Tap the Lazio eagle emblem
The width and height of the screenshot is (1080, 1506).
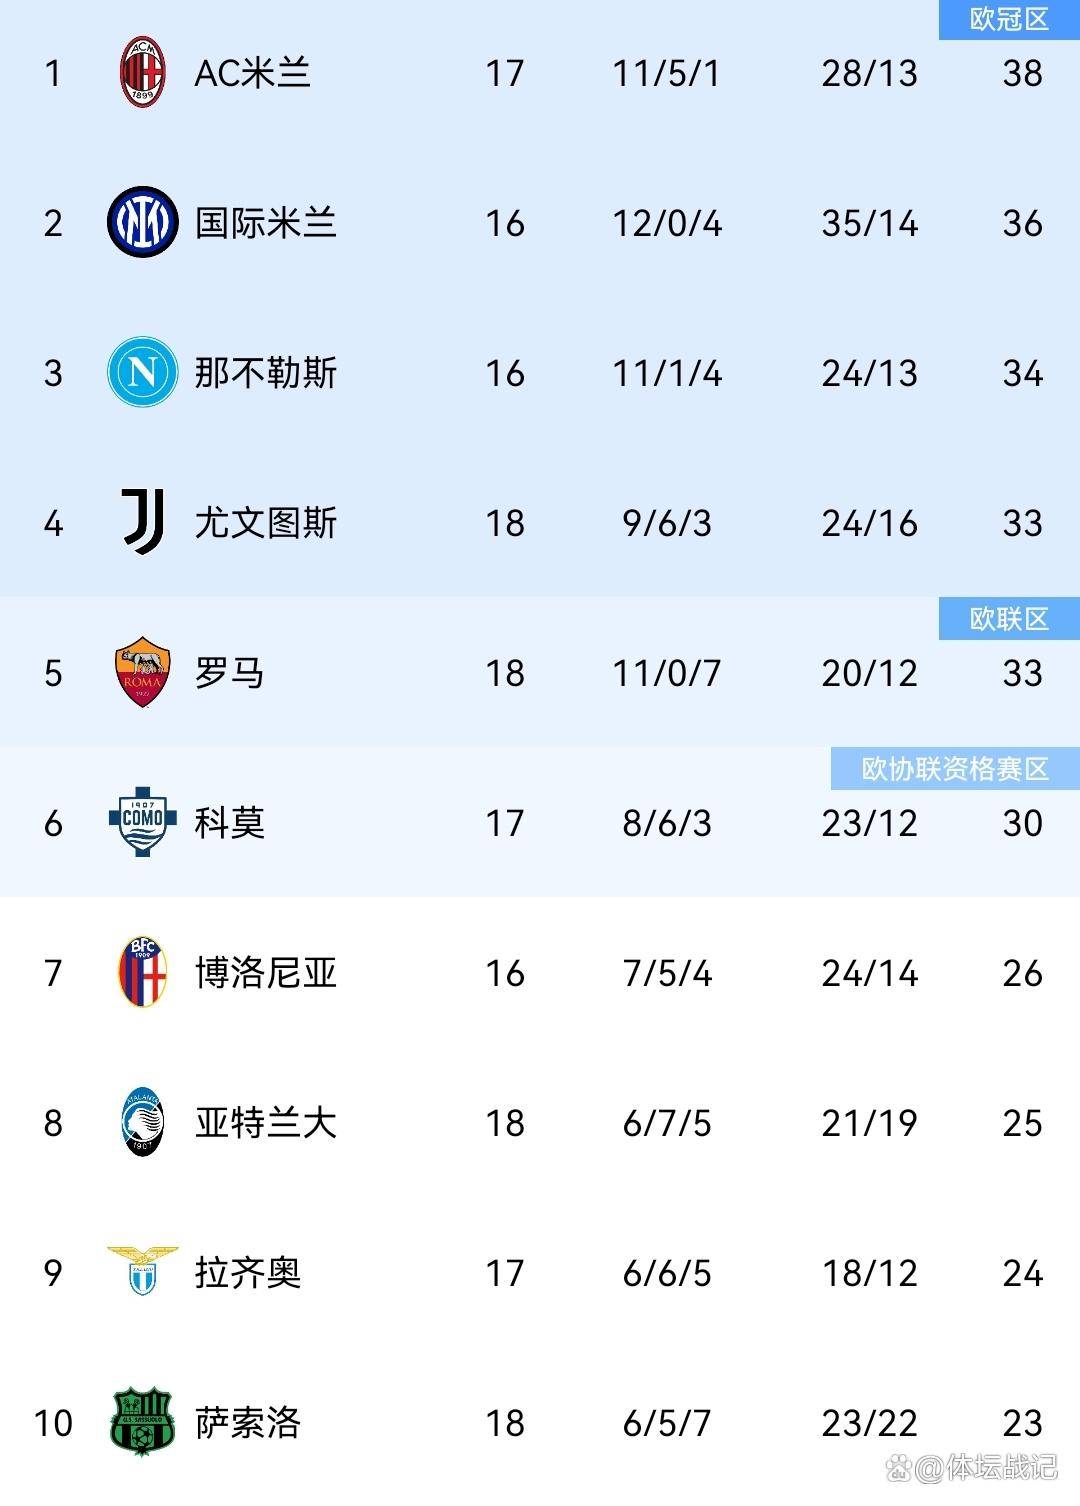click(142, 1270)
